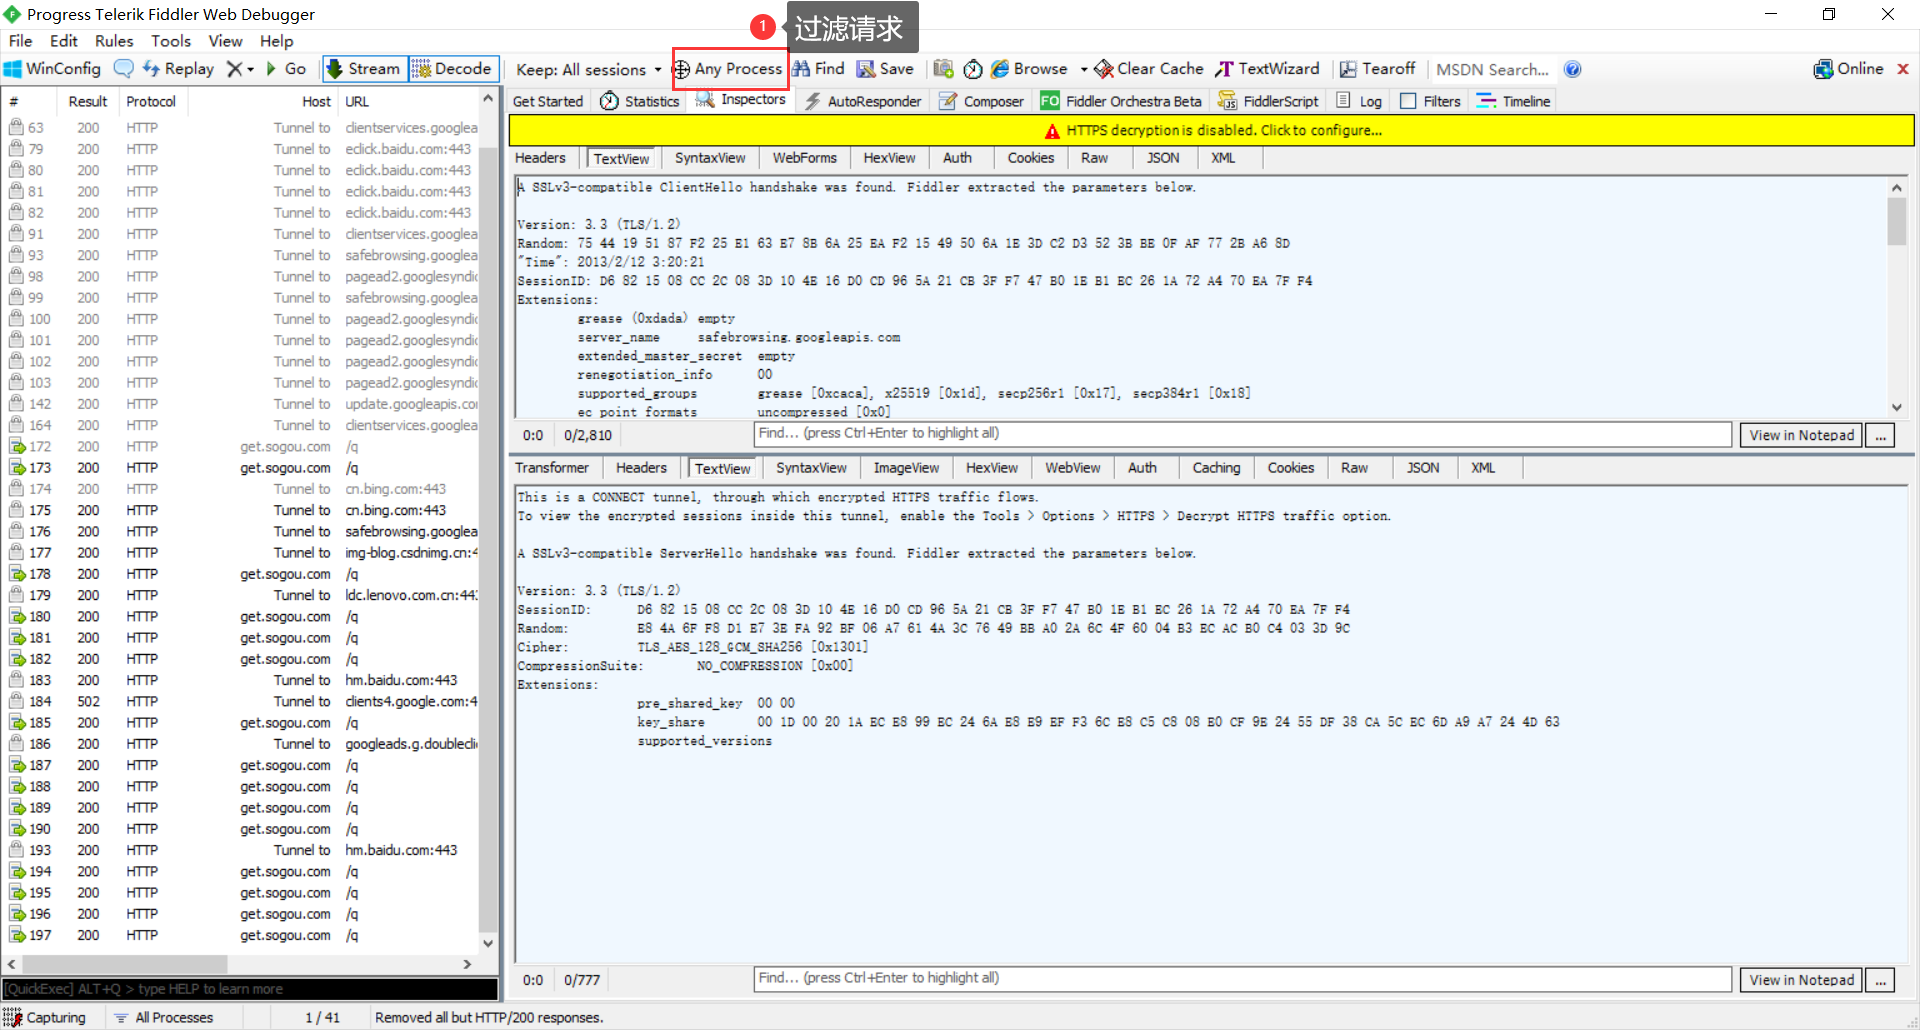Toggle Decode mode
This screenshot has width=1920, height=1030.
(x=453, y=69)
